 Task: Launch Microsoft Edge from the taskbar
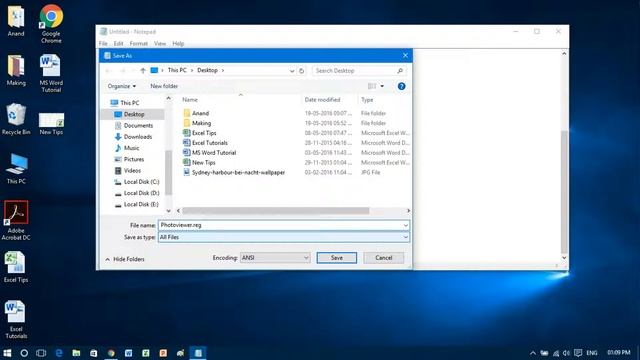(59, 353)
